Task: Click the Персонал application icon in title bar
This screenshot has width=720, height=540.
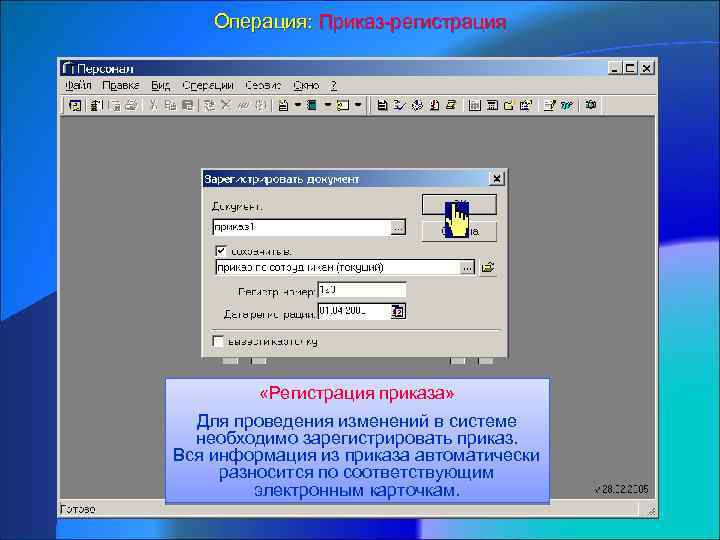Action: click(x=68, y=68)
